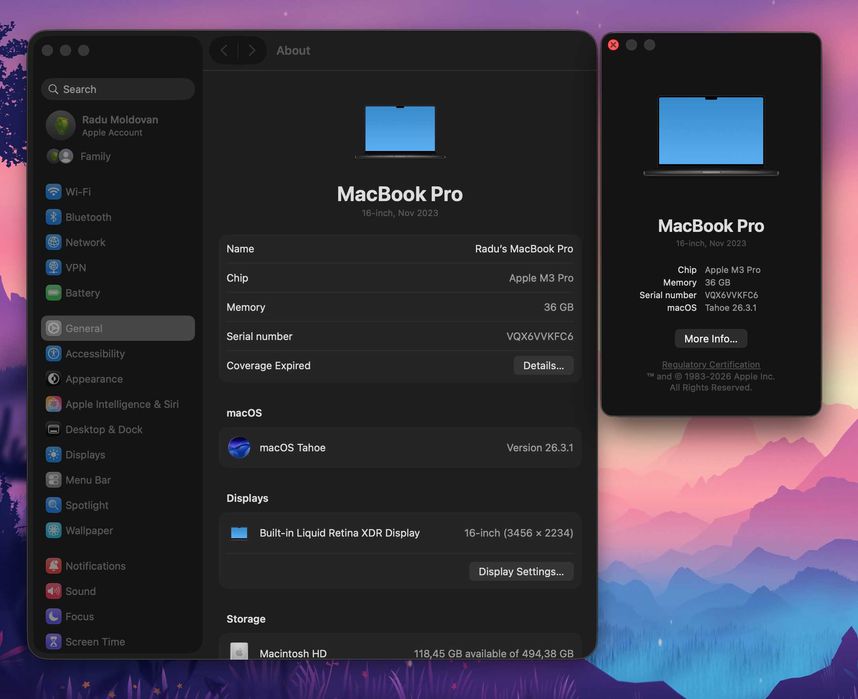Click the General gear icon

53,328
